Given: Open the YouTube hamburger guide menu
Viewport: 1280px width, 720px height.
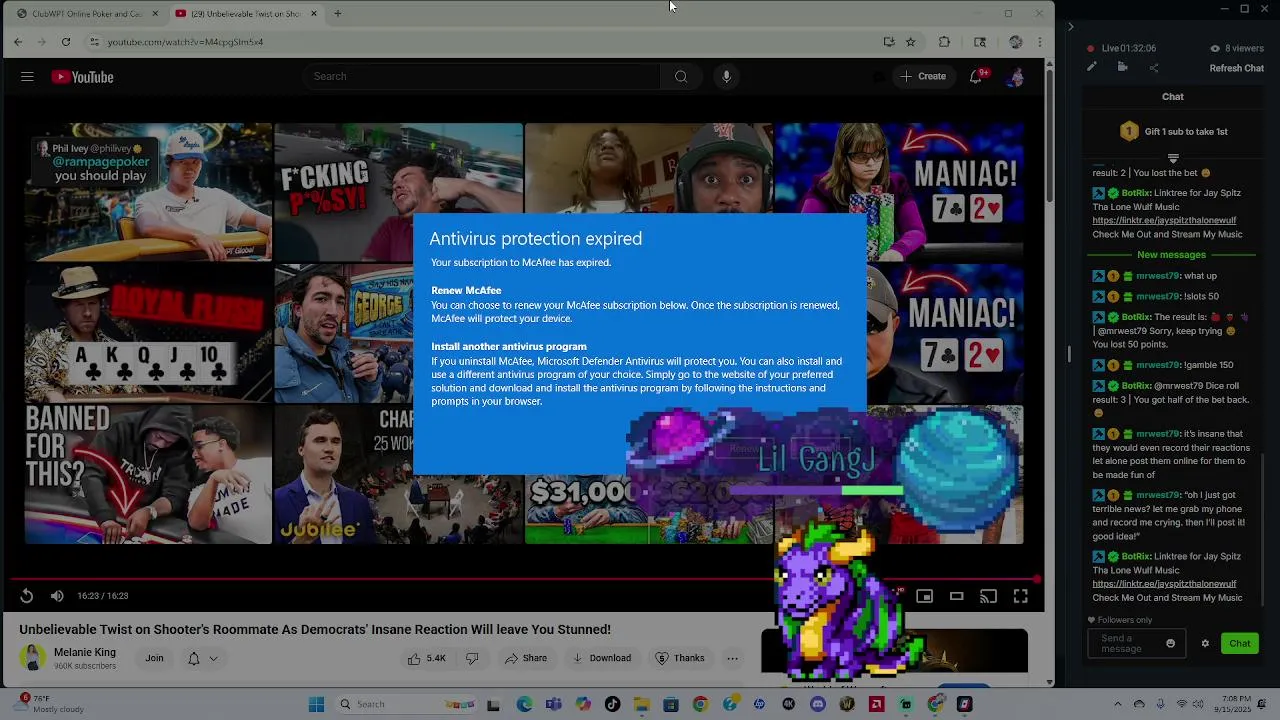Looking at the screenshot, I should point(27,77).
